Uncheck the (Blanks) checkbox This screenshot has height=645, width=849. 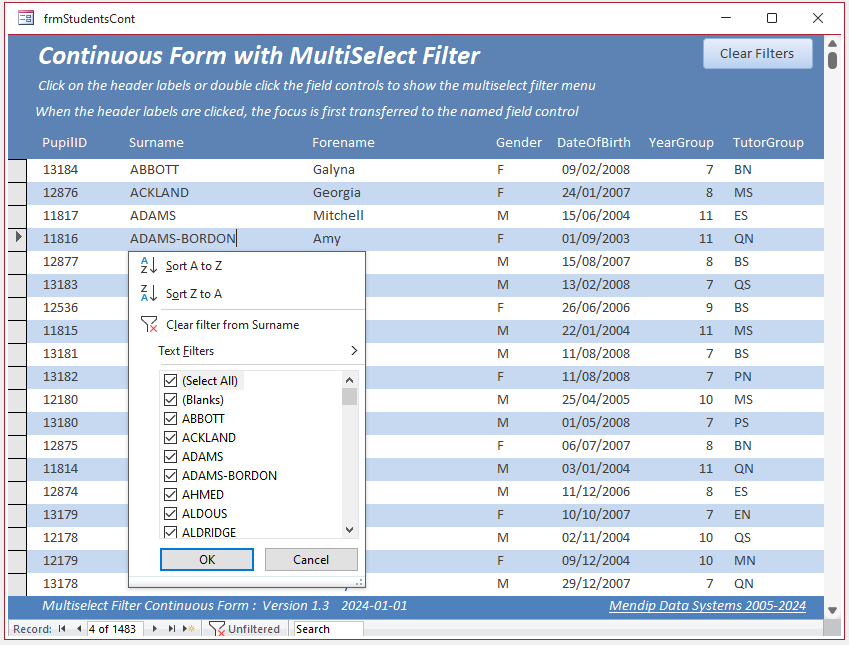point(171,400)
